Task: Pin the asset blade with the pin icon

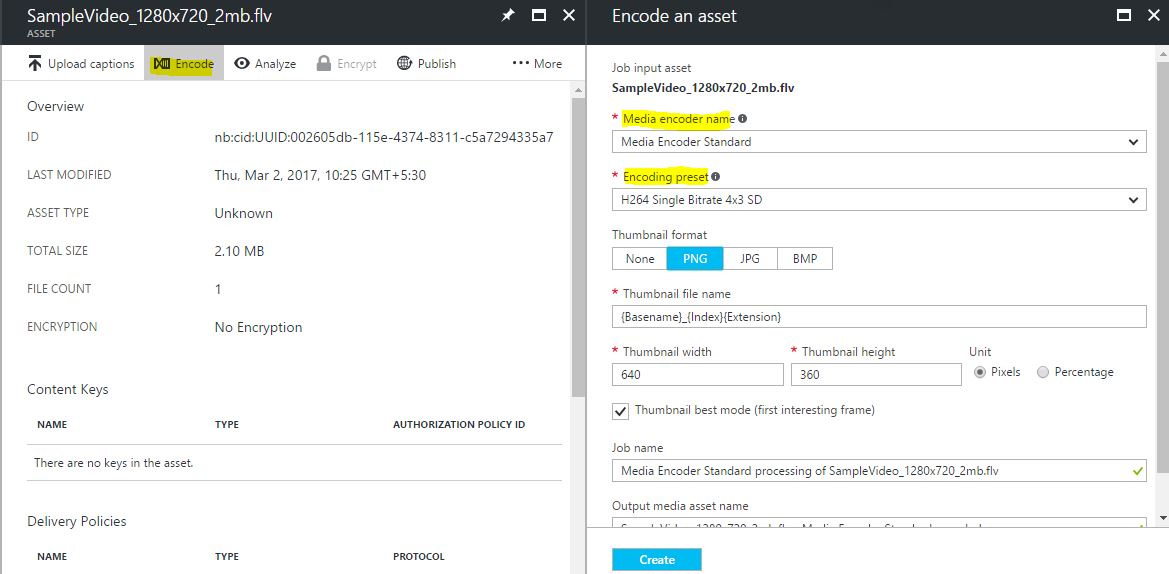Action: tap(508, 16)
